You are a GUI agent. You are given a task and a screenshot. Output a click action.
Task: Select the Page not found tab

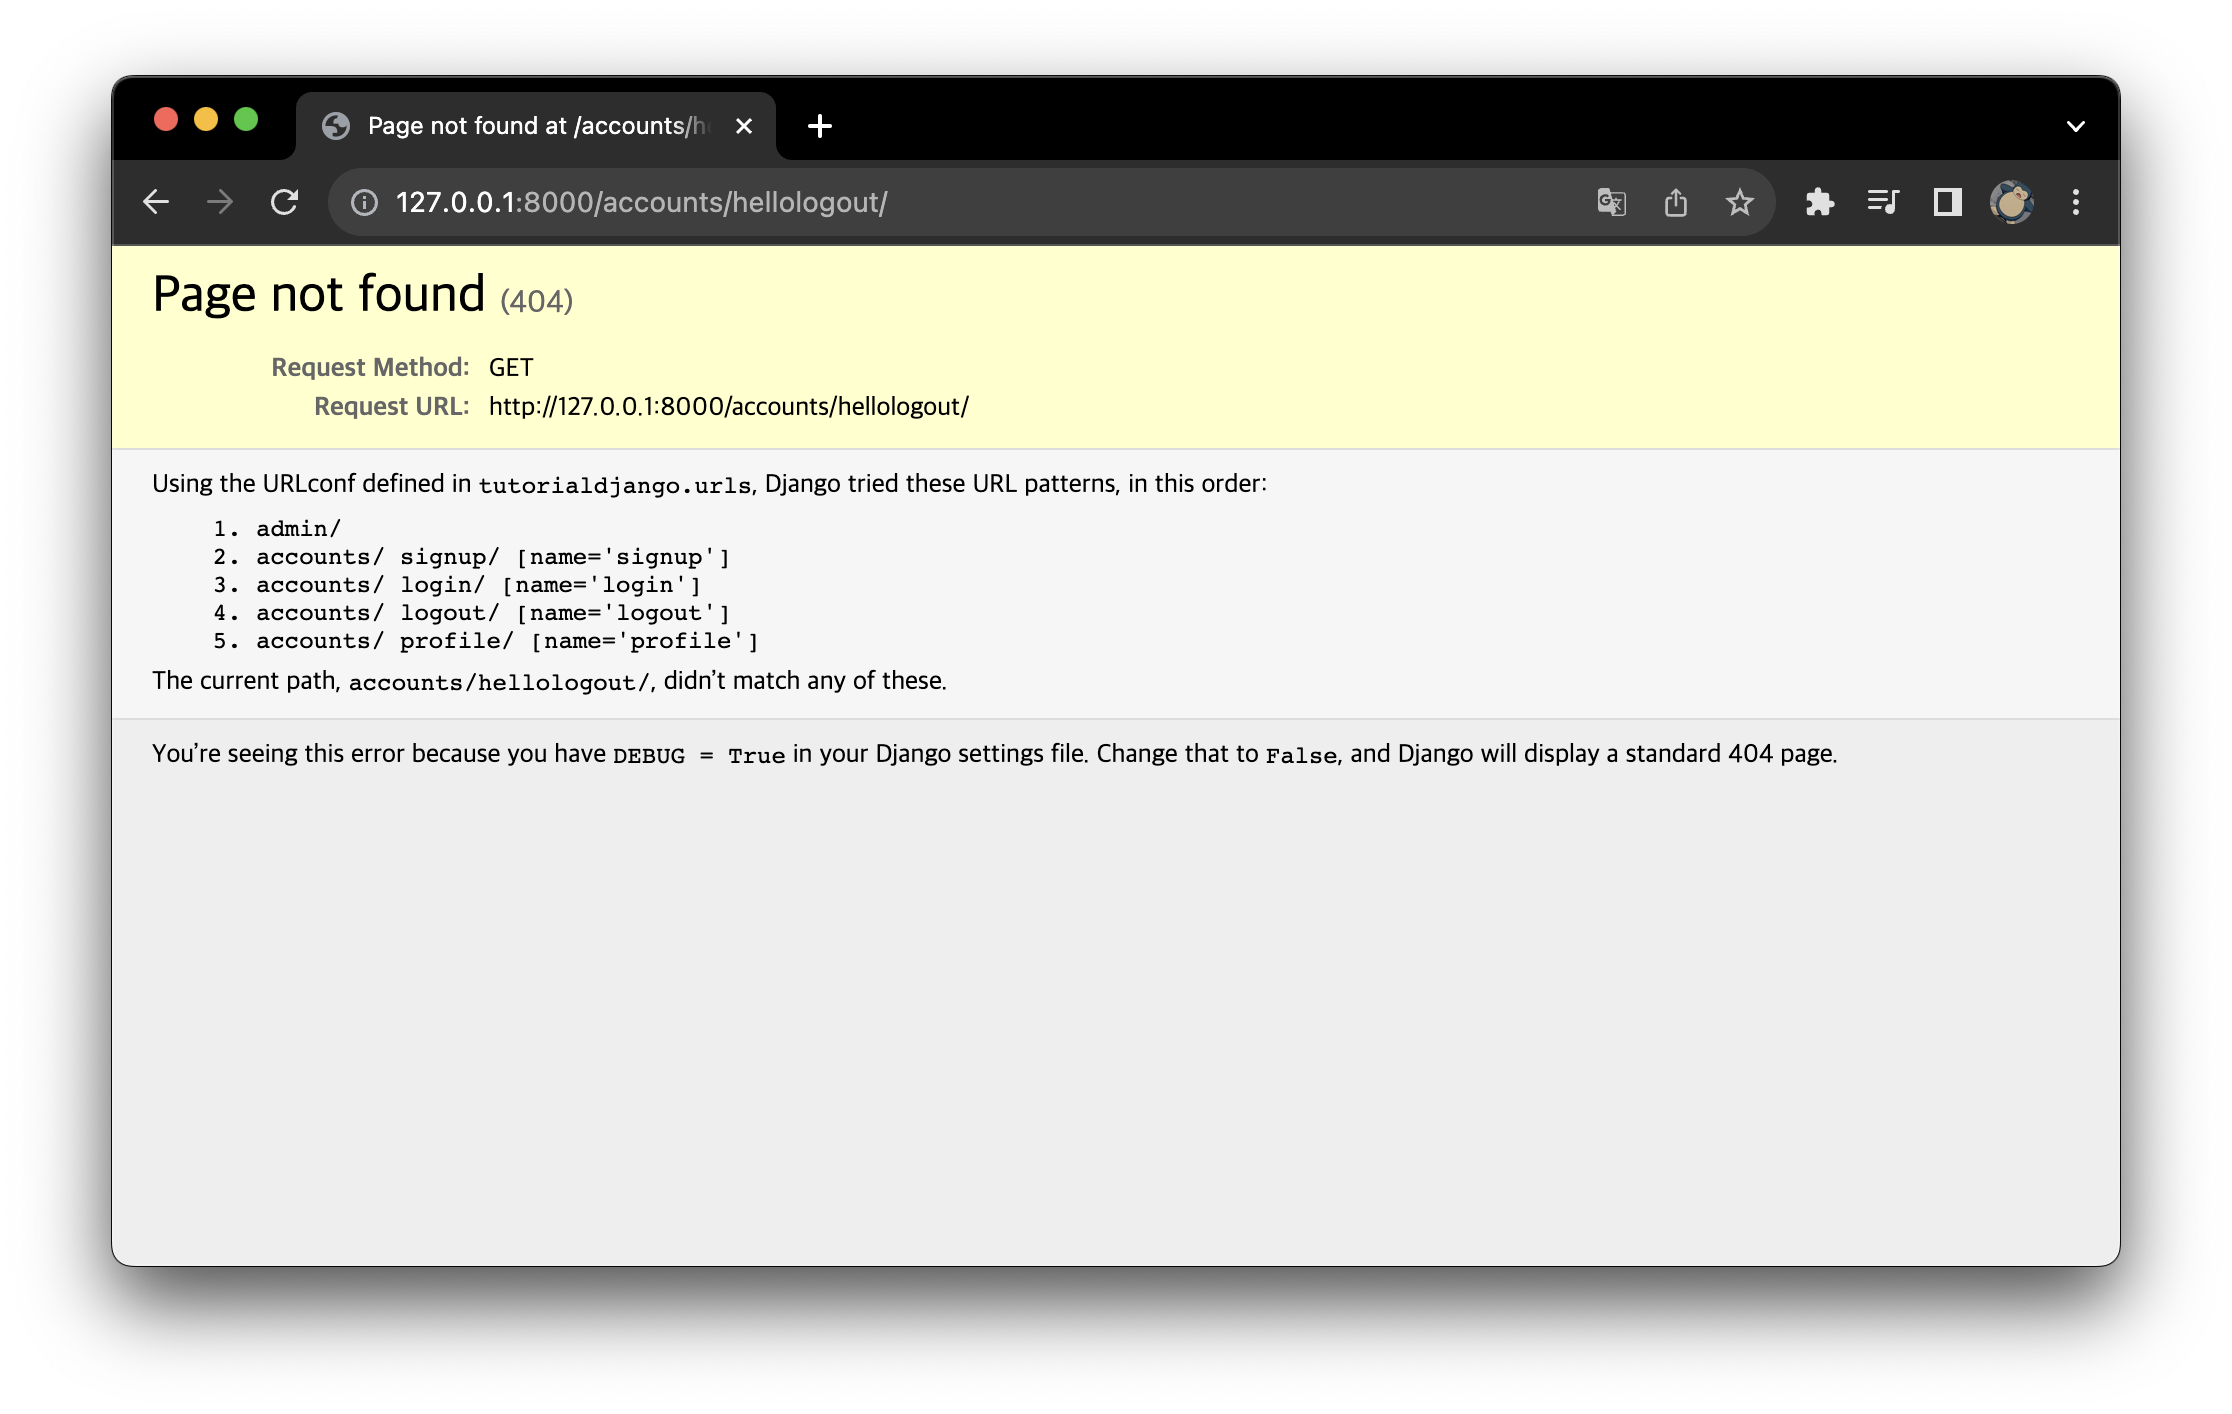(536, 126)
